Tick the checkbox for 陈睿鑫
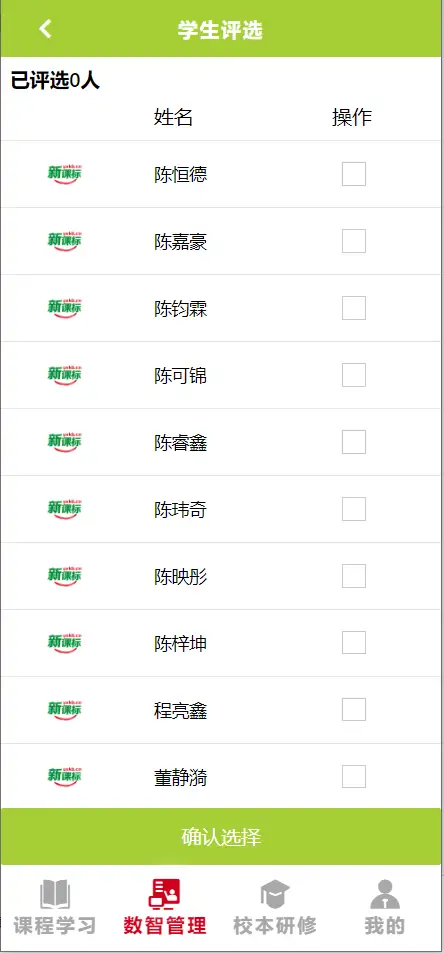The height and width of the screenshot is (953, 444). pos(354,442)
